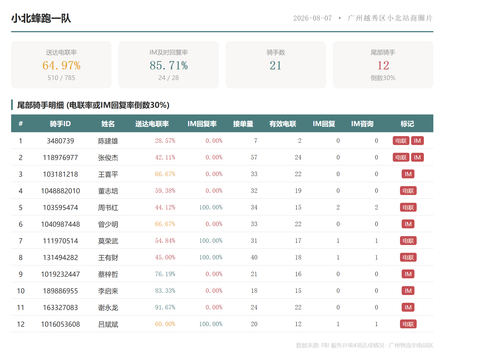Click the 44.12% call rate in row 5
This screenshot has height=360, width=500.
coord(165,207)
